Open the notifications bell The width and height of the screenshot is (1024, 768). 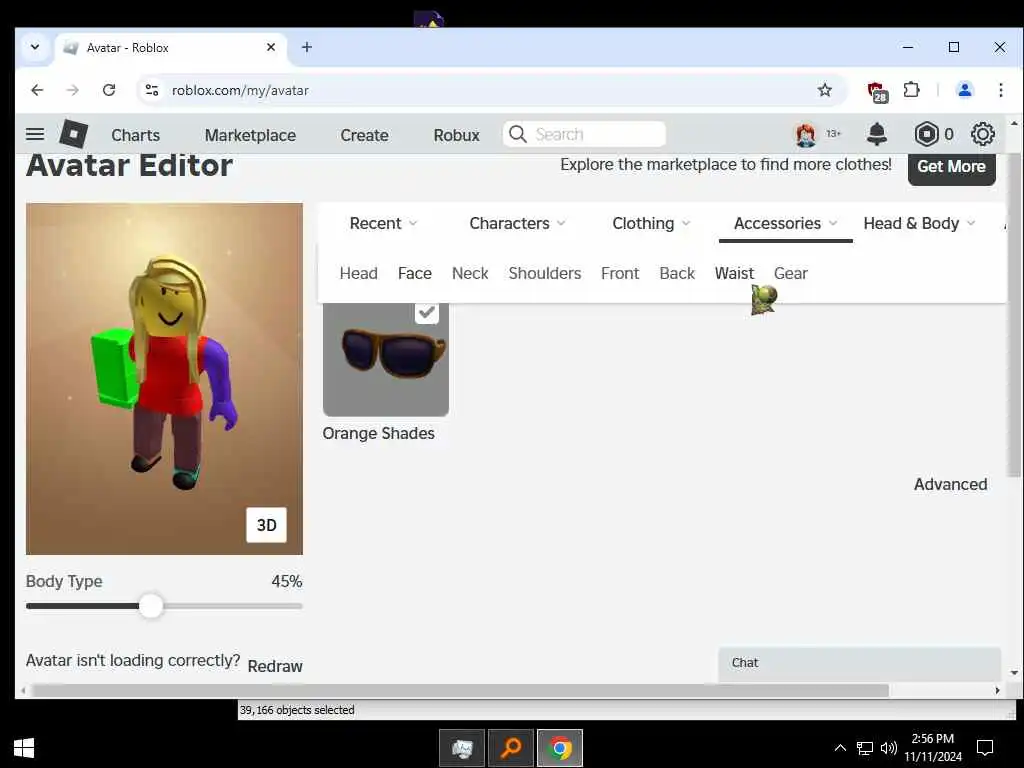click(x=876, y=134)
